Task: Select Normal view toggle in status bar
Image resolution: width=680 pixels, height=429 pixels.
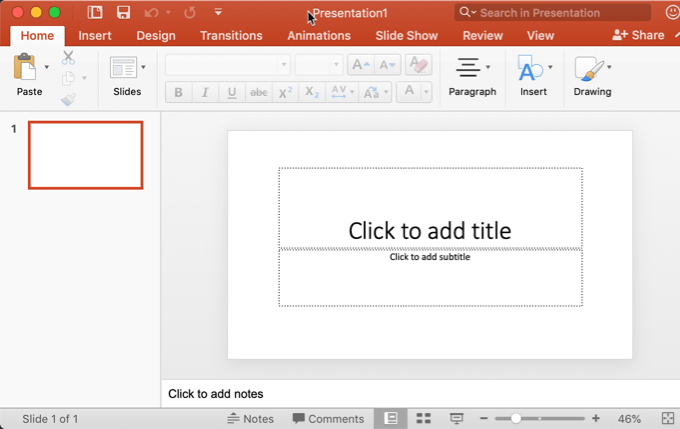Action: pos(391,418)
